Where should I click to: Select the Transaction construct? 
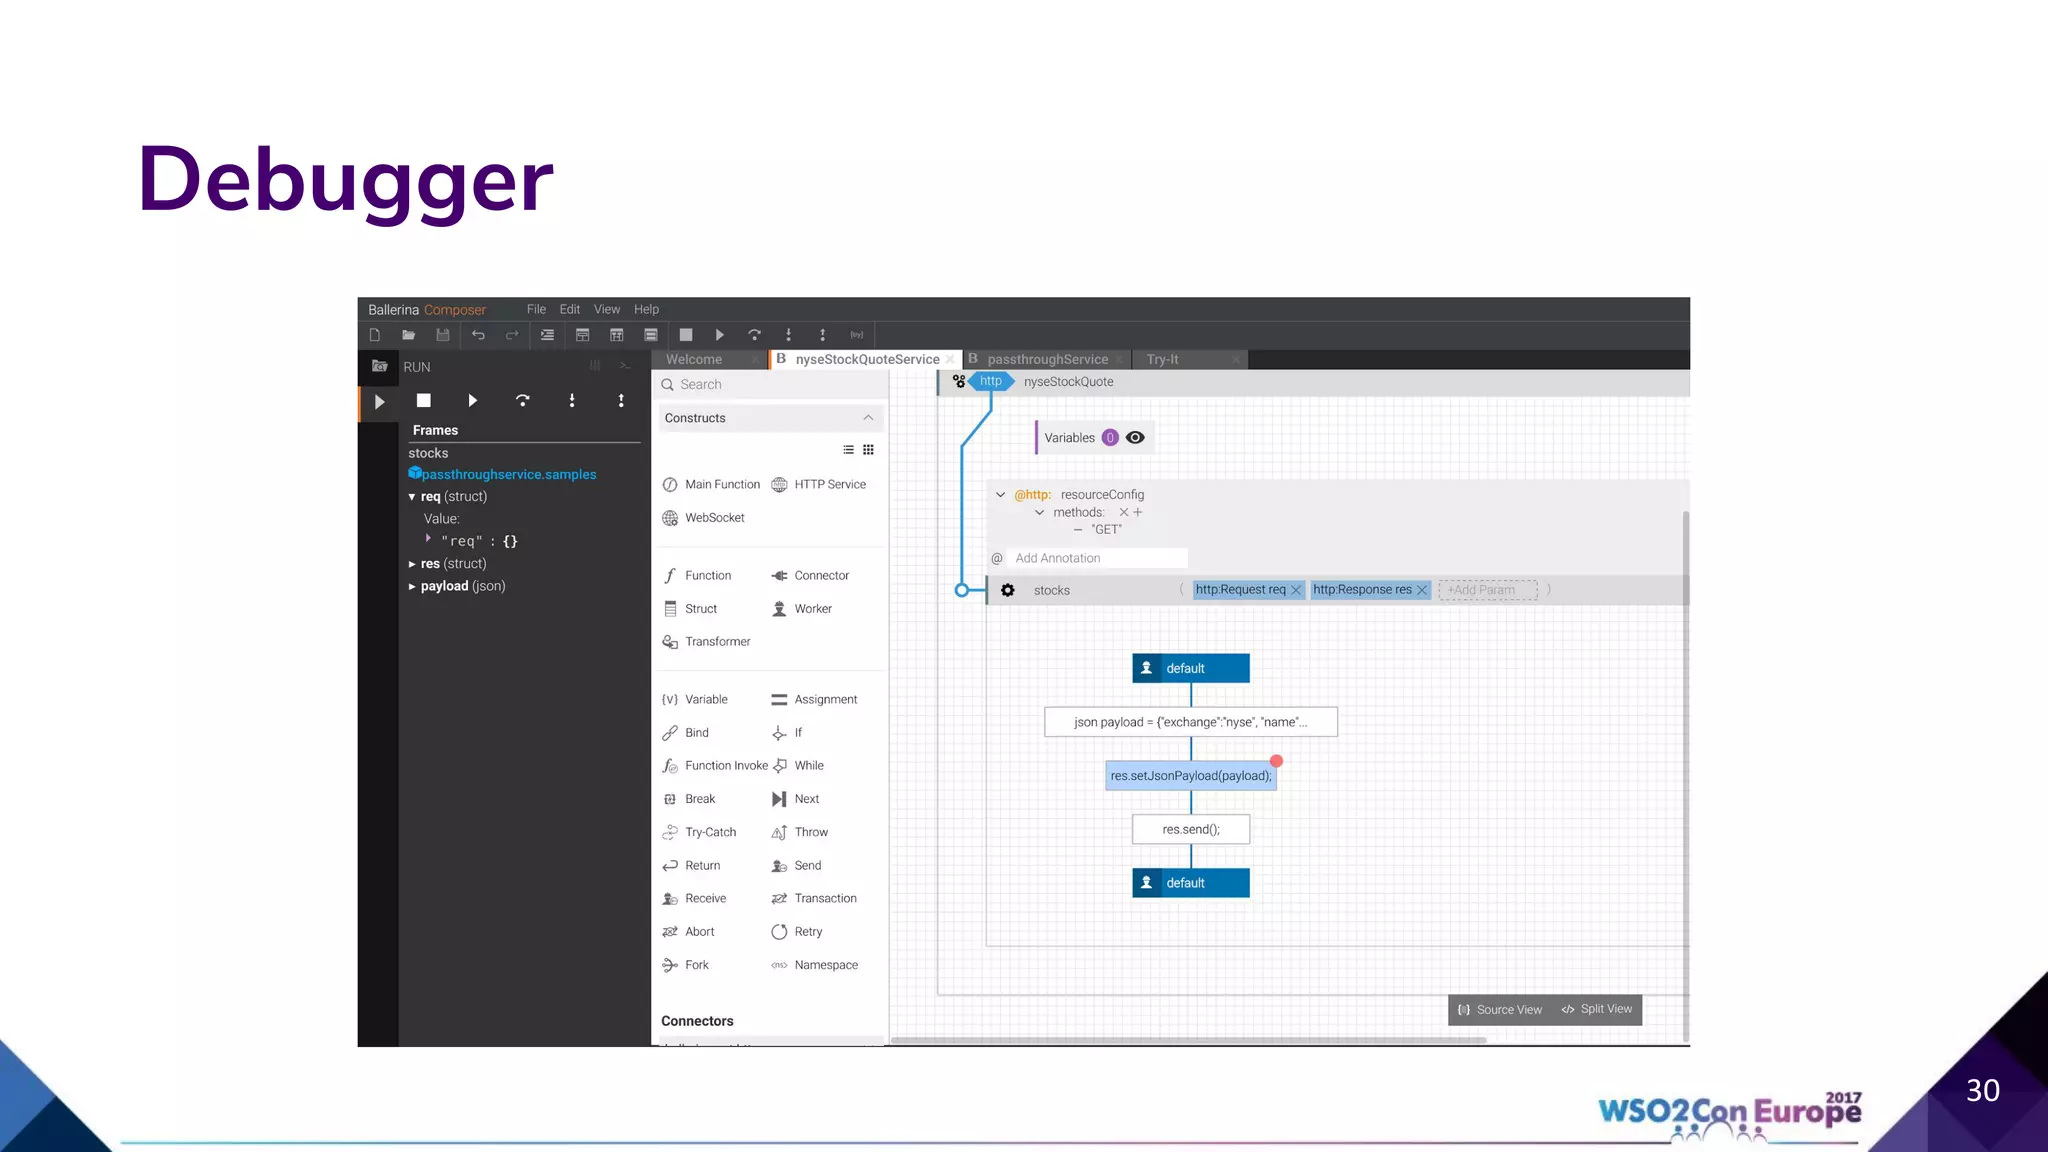coord(814,898)
